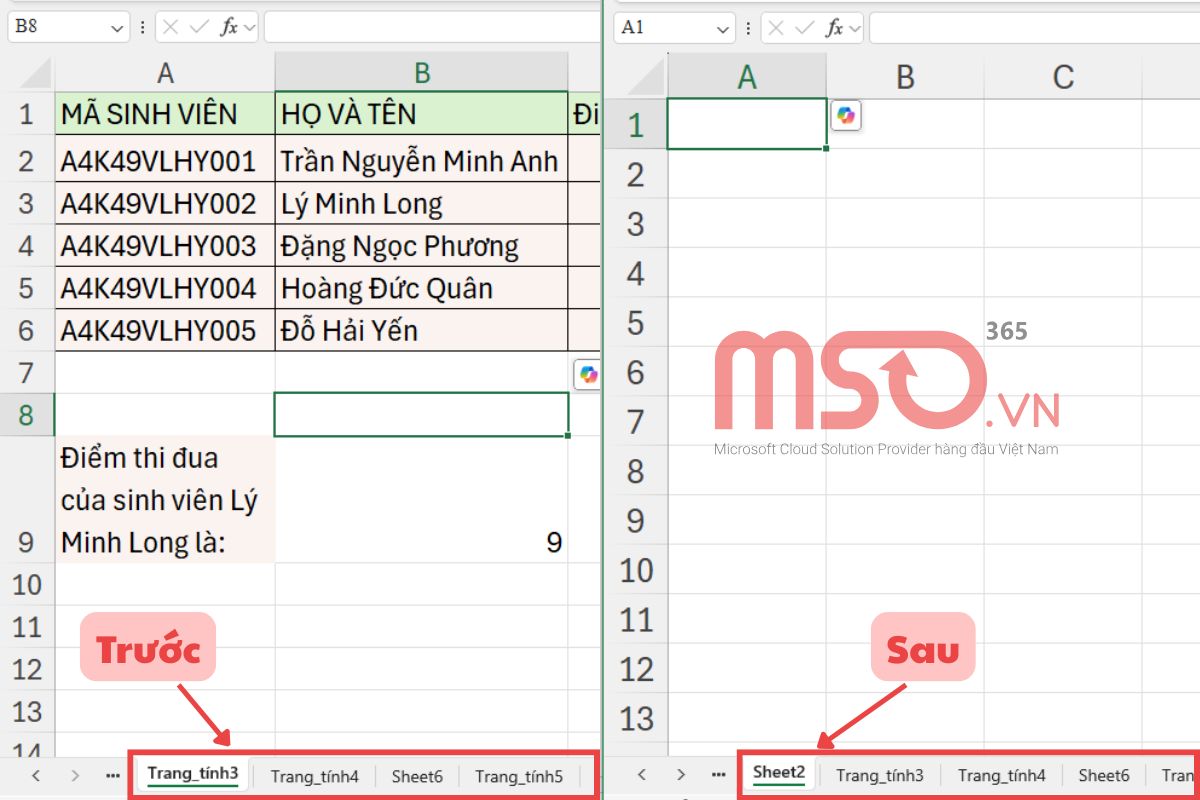Open the B8 Name Box dropdown arrow

click(117, 28)
